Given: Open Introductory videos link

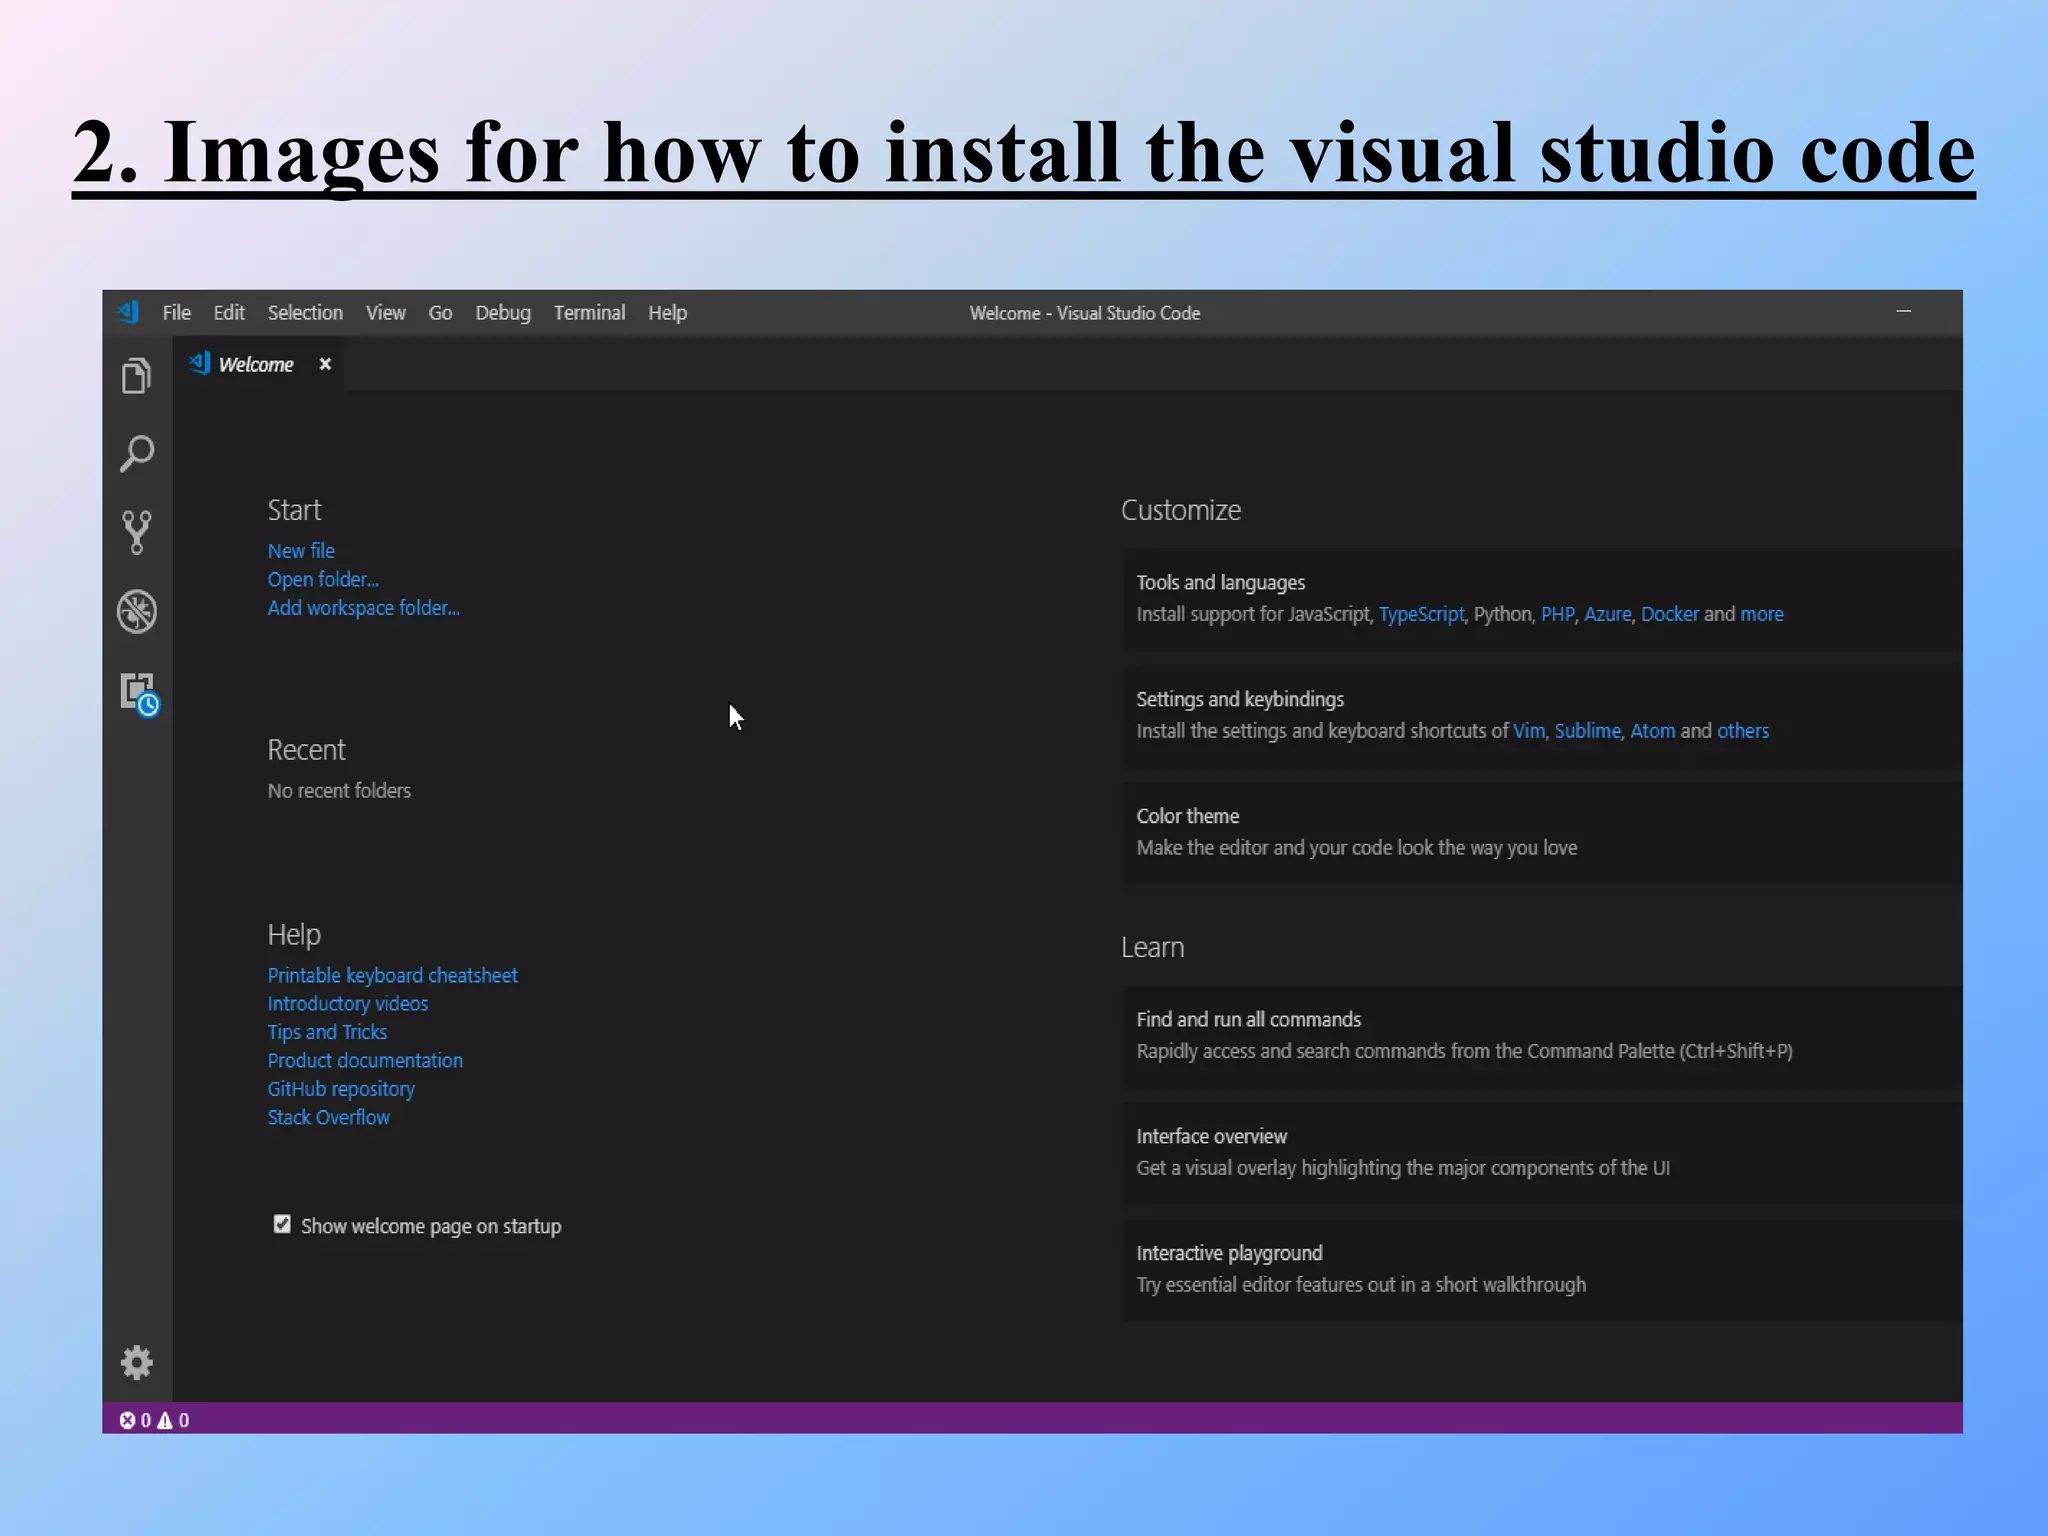Looking at the screenshot, I should (347, 1003).
